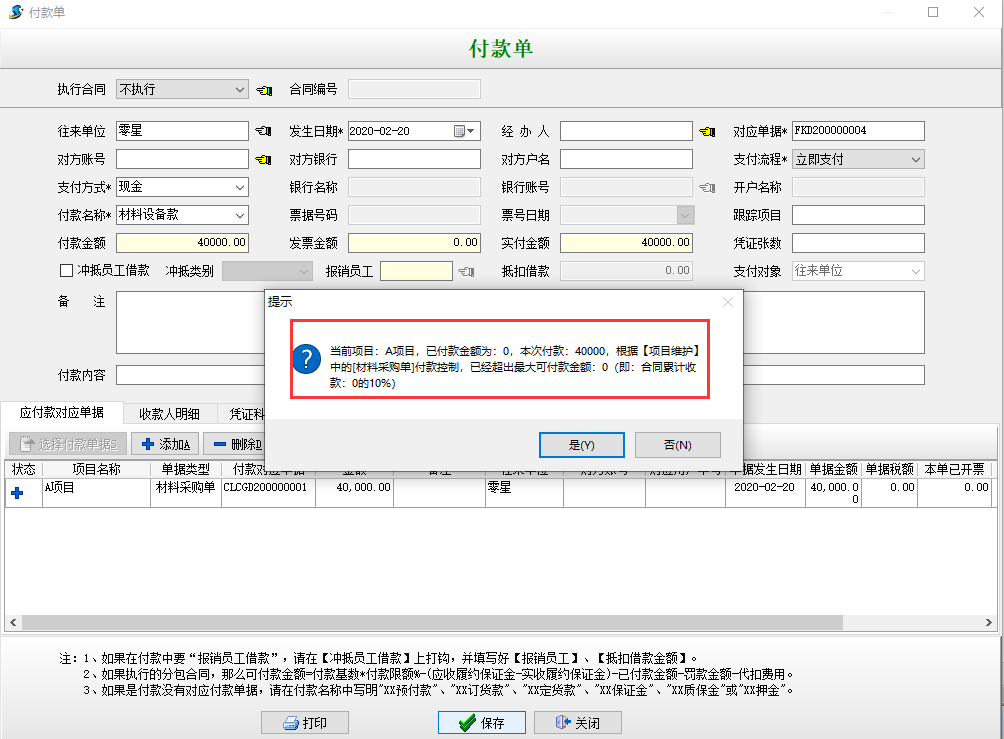Decline the prompt with 否(N)
This screenshot has width=1004, height=739.
[677, 445]
